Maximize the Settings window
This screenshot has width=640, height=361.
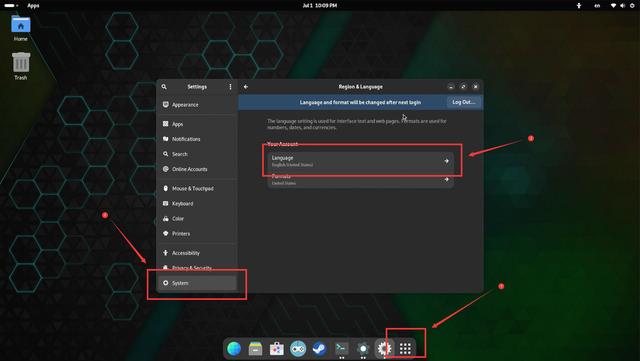pos(463,87)
